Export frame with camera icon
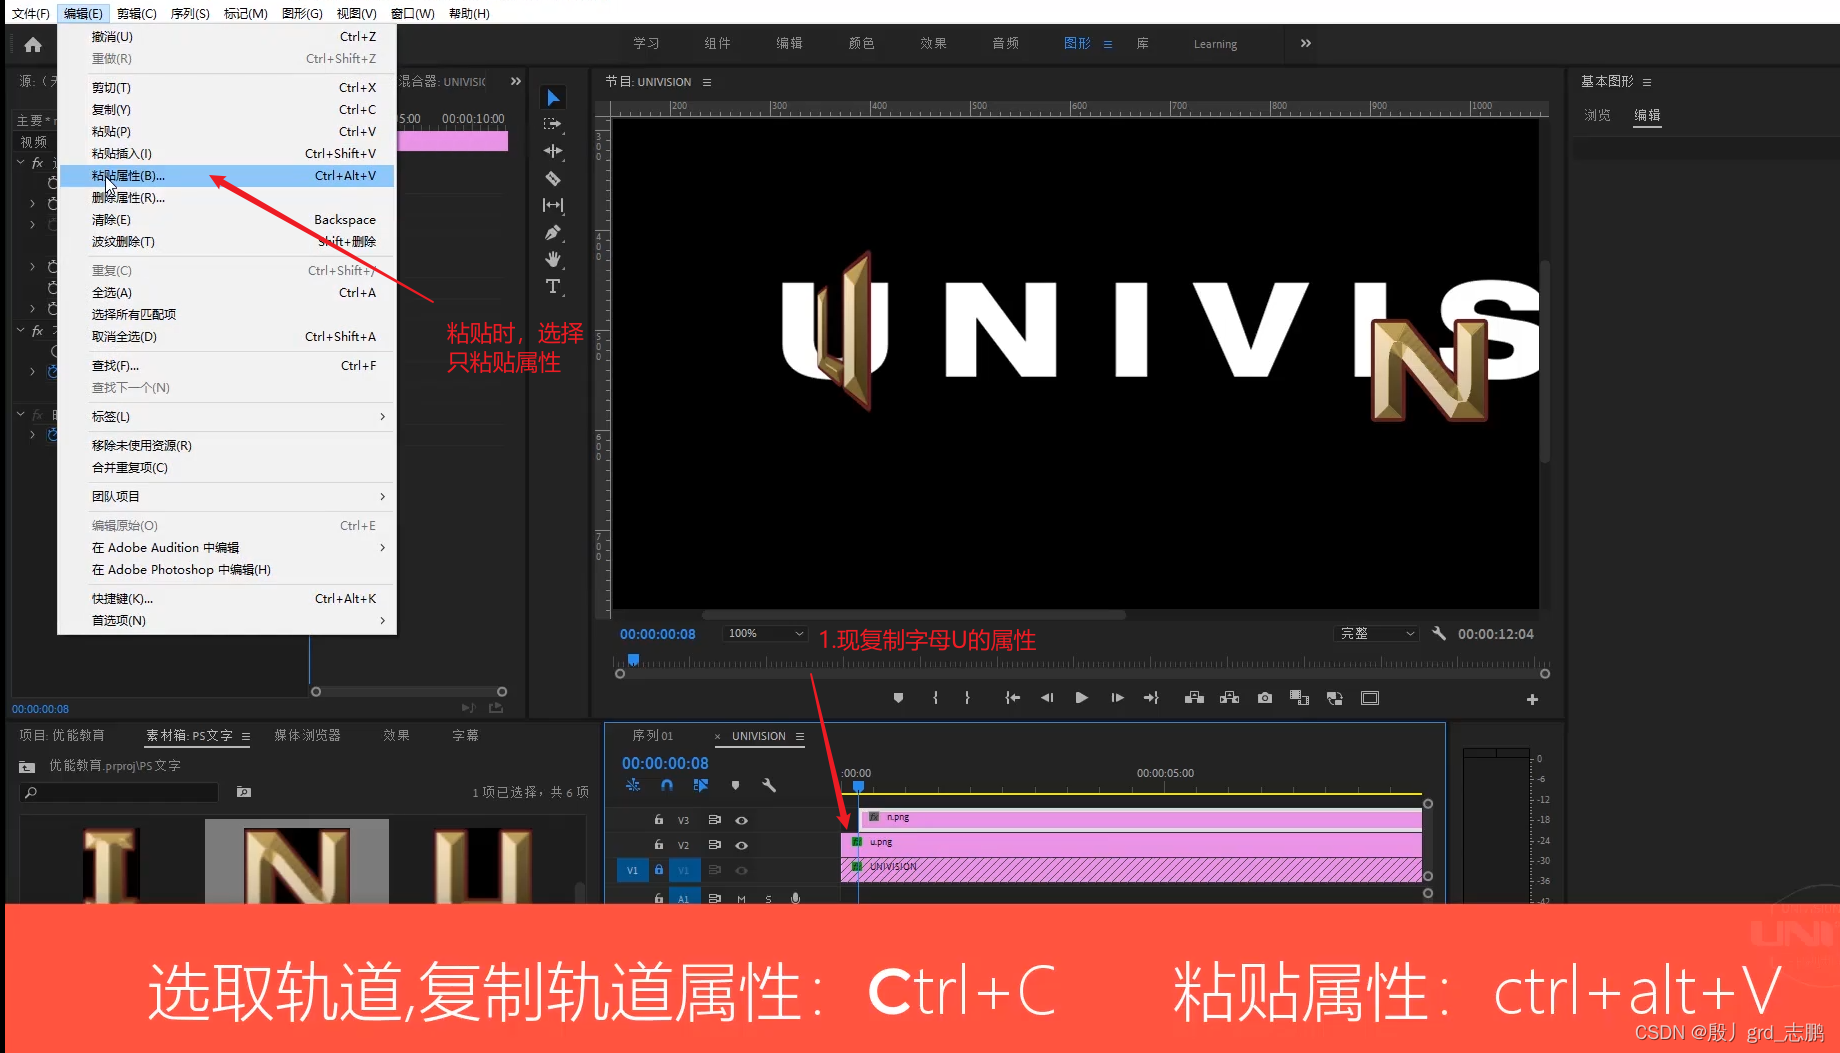1840x1053 pixels. click(x=1265, y=698)
